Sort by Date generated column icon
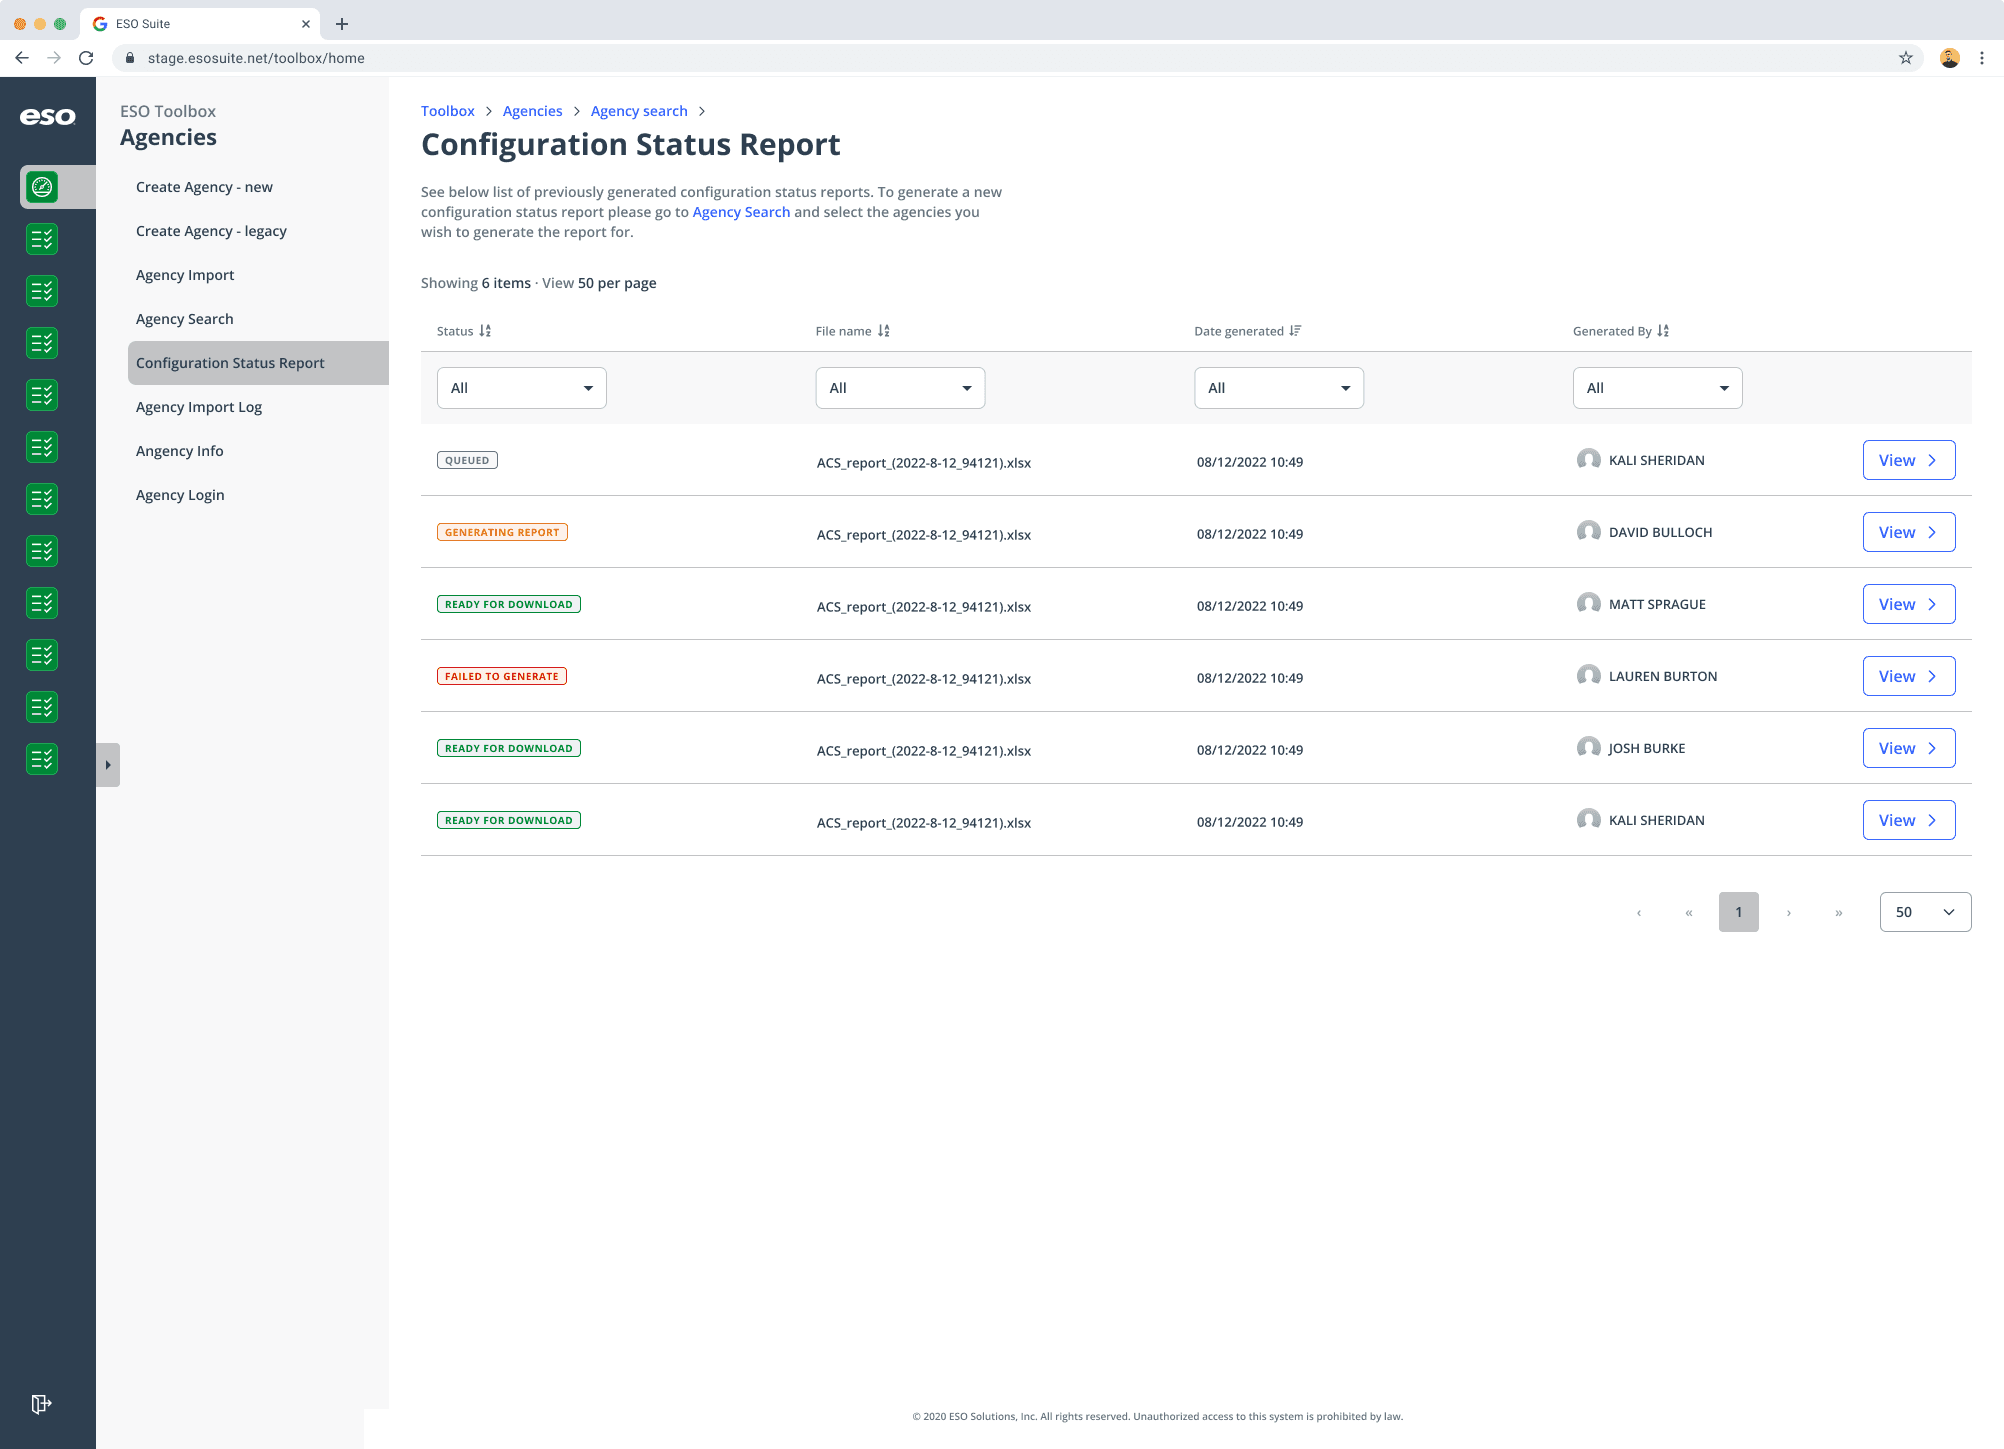 tap(1295, 331)
